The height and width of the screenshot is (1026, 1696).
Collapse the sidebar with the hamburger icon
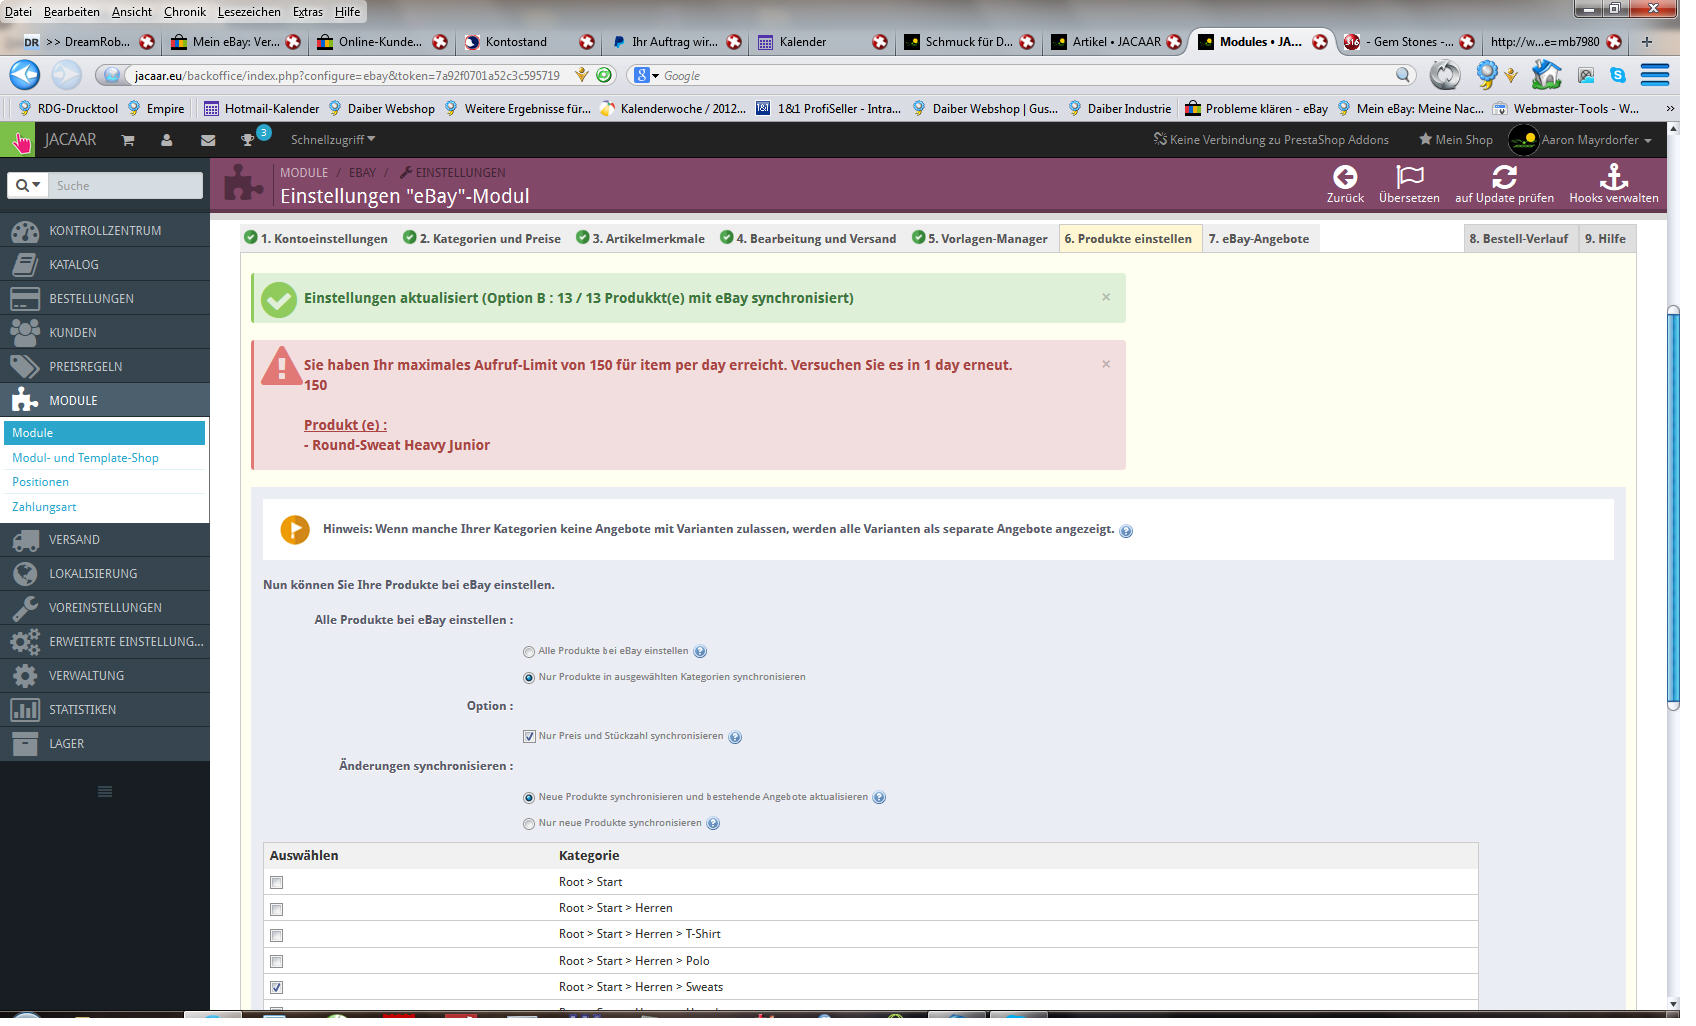[105, 792]
